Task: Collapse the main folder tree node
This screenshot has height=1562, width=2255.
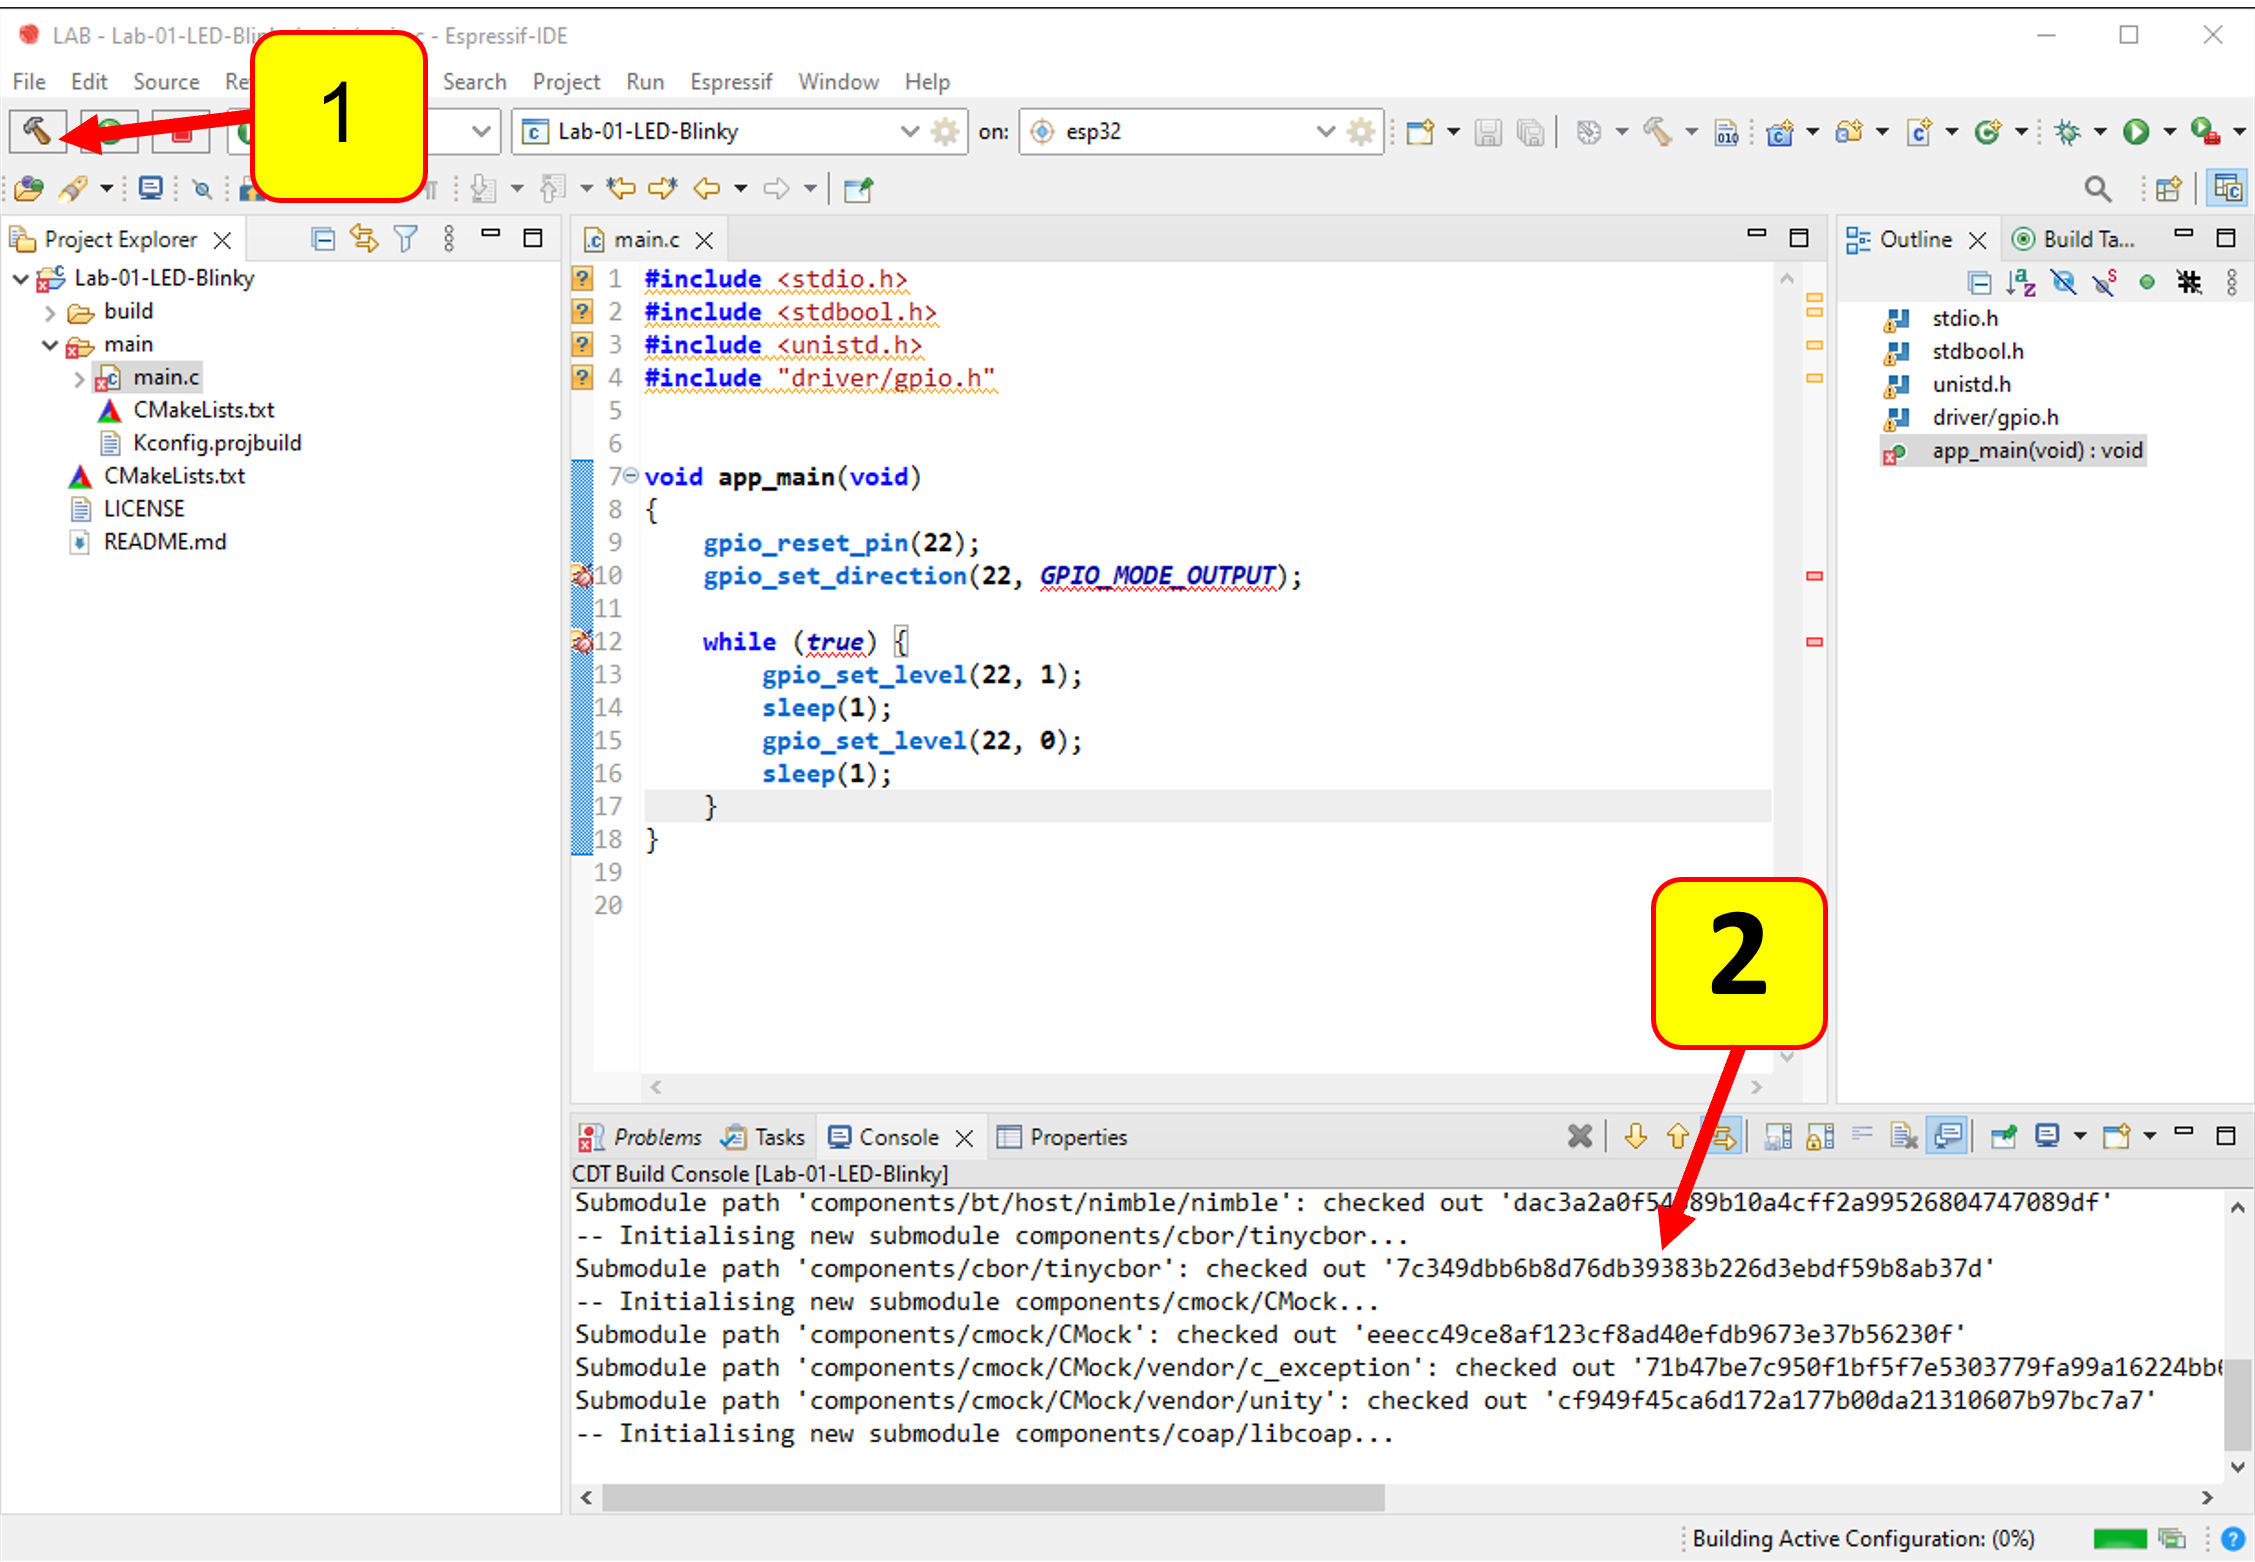Action: [x=50, y=345]
